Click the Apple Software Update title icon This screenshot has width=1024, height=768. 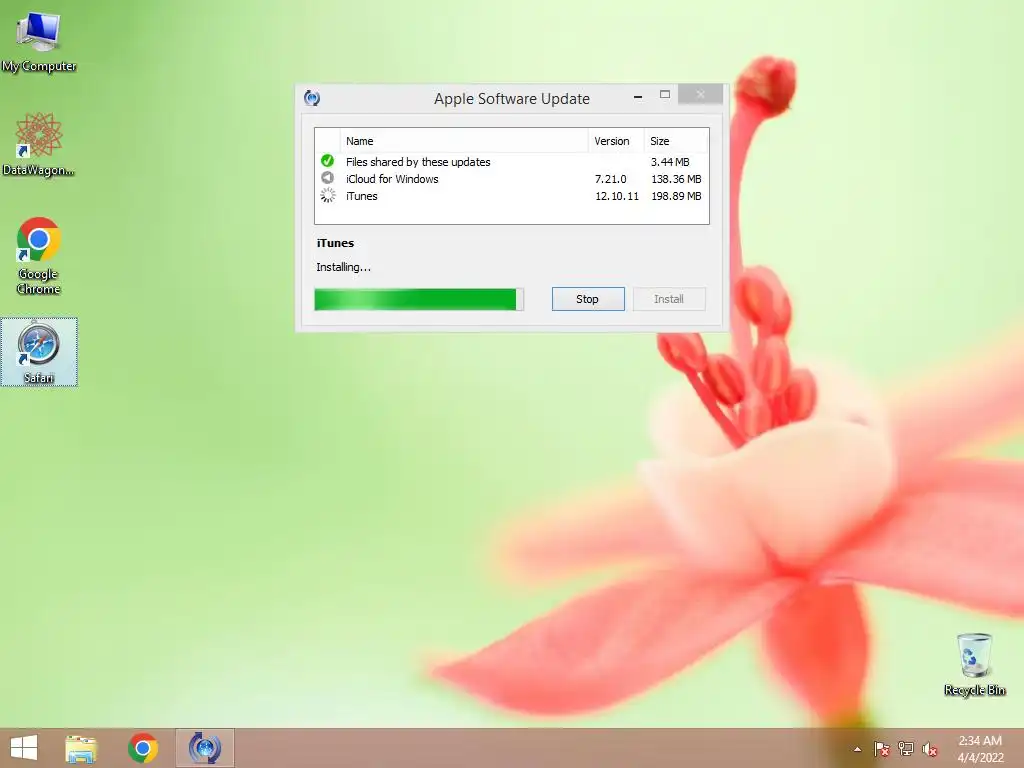click(312, 98)
